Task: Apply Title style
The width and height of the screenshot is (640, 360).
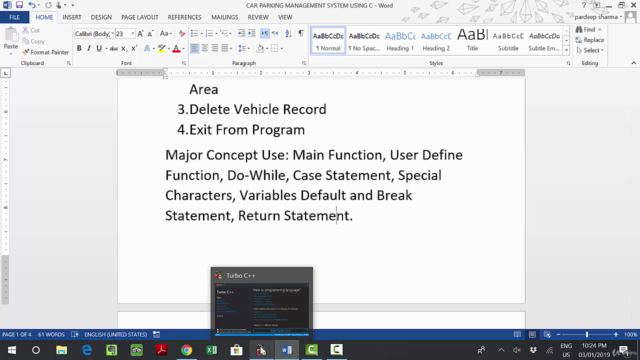Action: tap(472, 41)
